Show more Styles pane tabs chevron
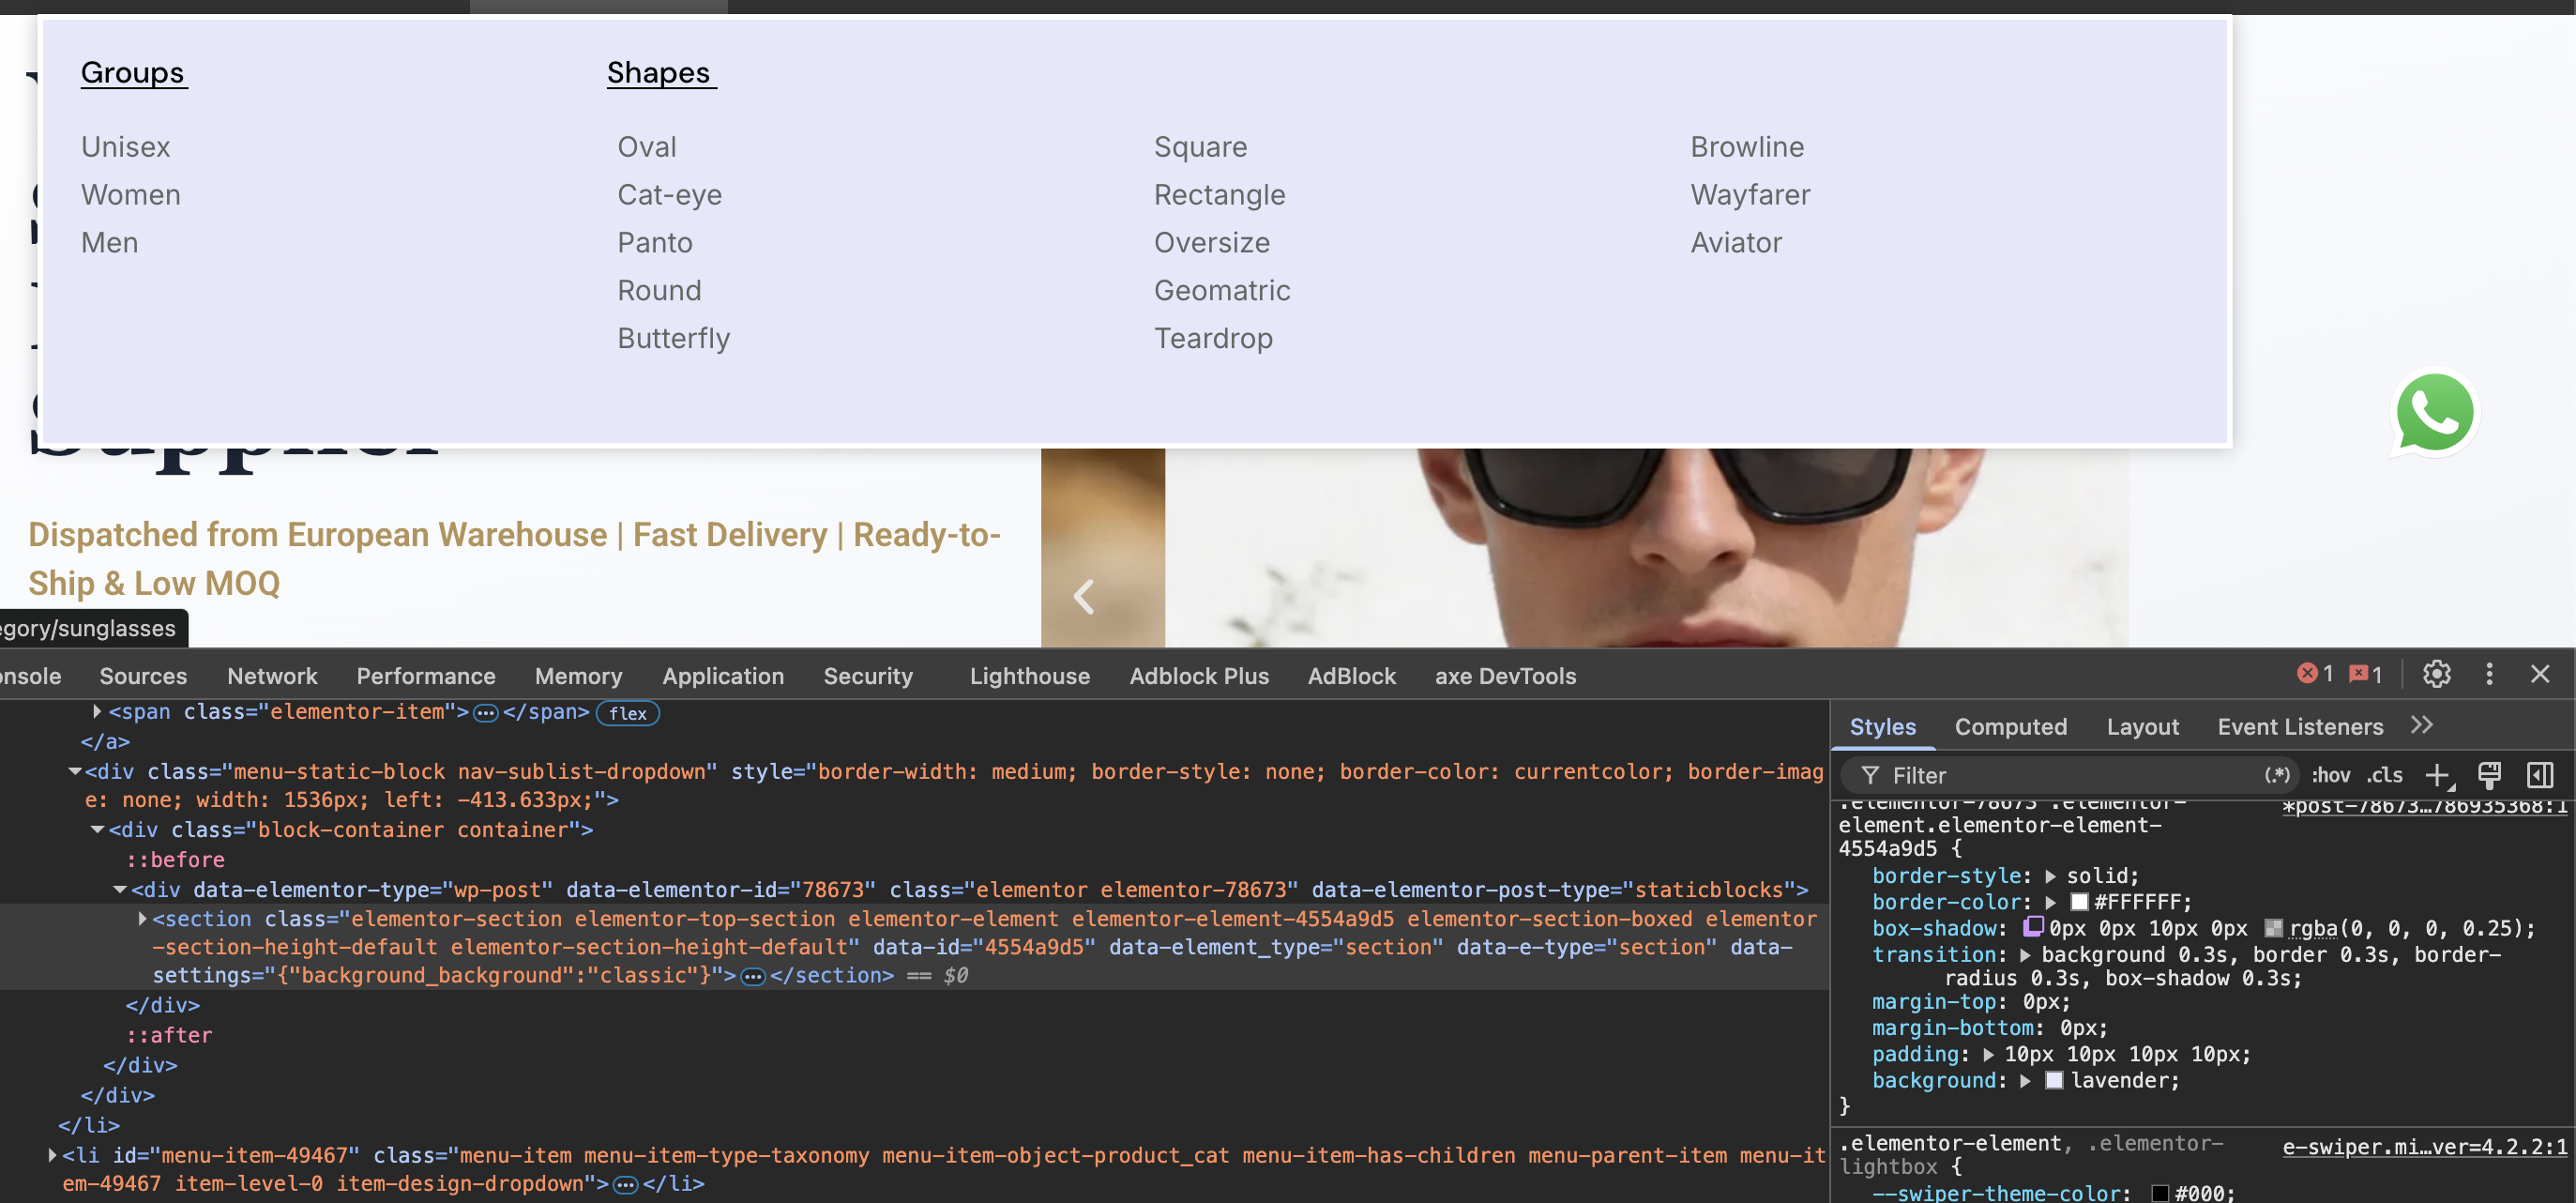Image resolution: width=2576 pixels, height=1203 pixels. [x=2421, y=725]
